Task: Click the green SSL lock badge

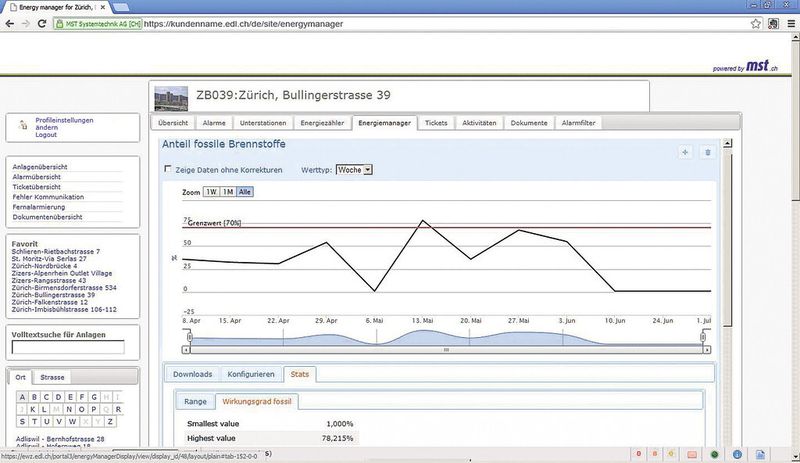Action: pyautogui.click(x=97, y=23)
